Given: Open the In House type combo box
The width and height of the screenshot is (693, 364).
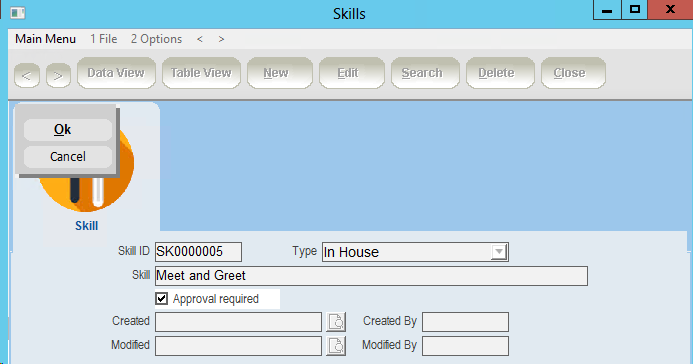Looking at the screenshot, I should (415, 252).
